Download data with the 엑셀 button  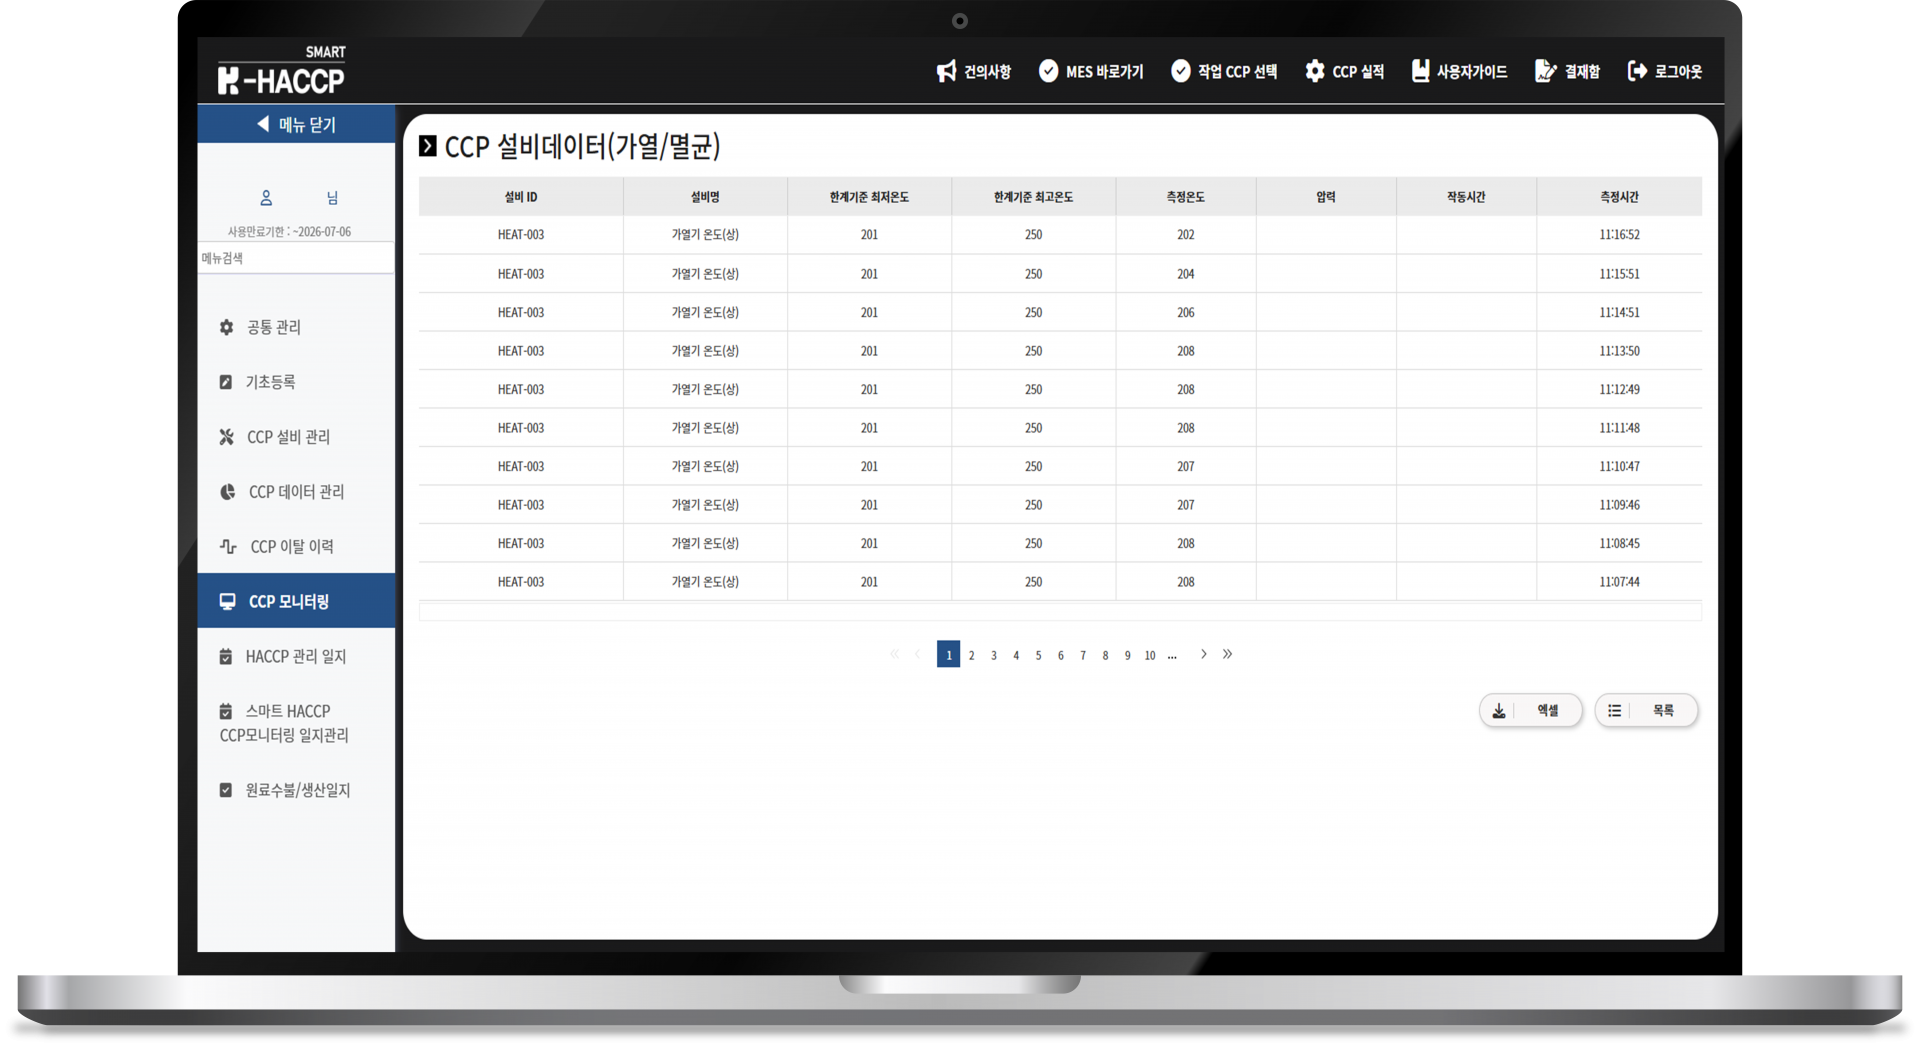(x=1531, y=711)
